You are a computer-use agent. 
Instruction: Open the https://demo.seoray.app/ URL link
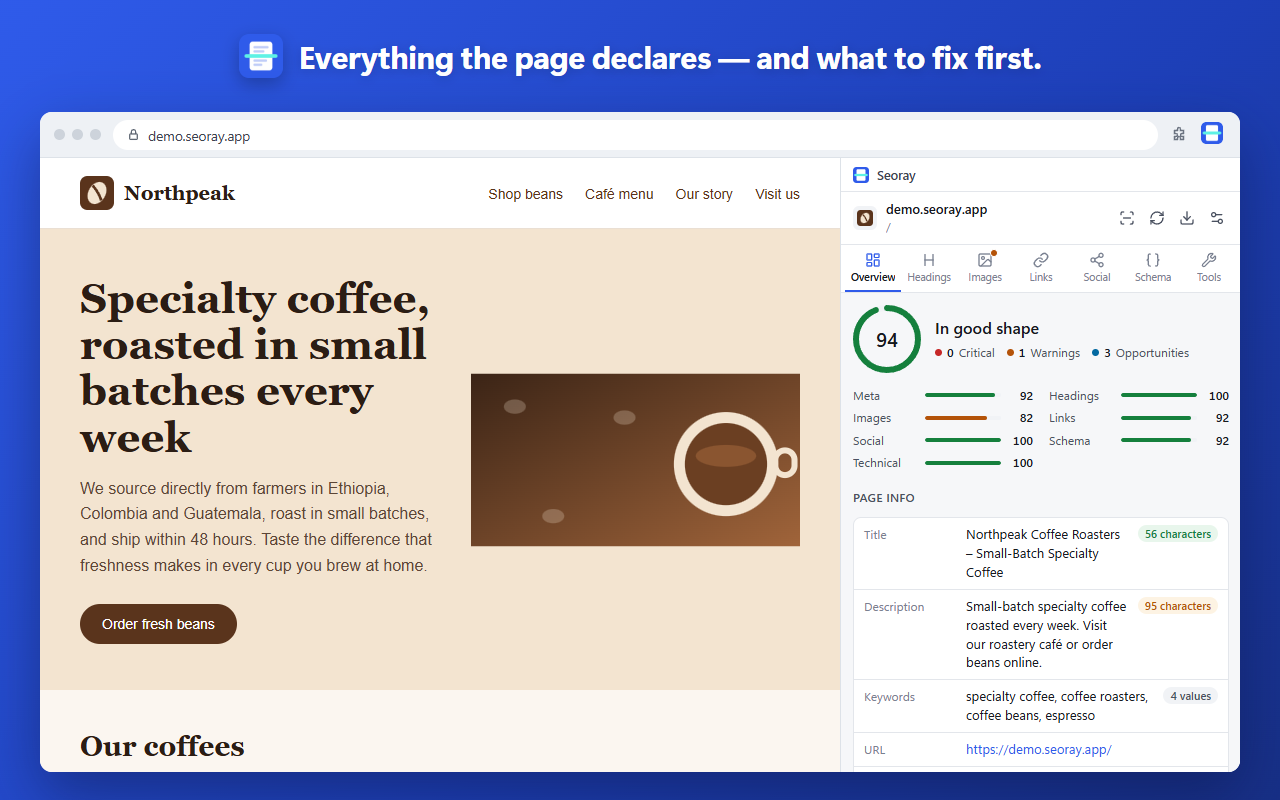click(x=1038, y=749)
